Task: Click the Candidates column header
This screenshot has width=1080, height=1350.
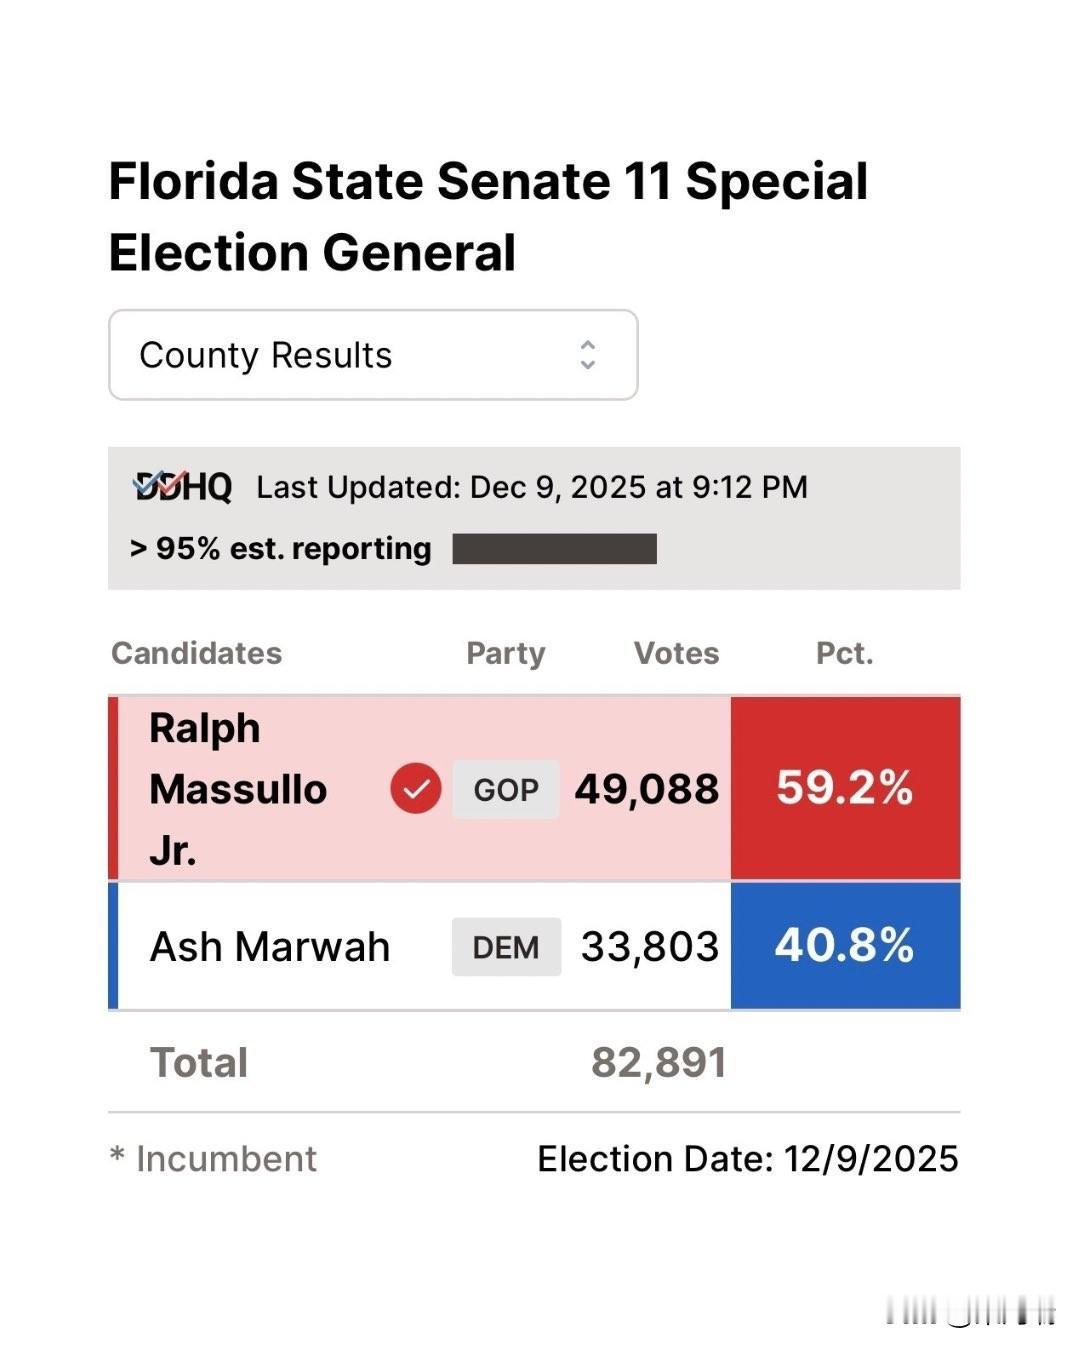Action: 197,653
